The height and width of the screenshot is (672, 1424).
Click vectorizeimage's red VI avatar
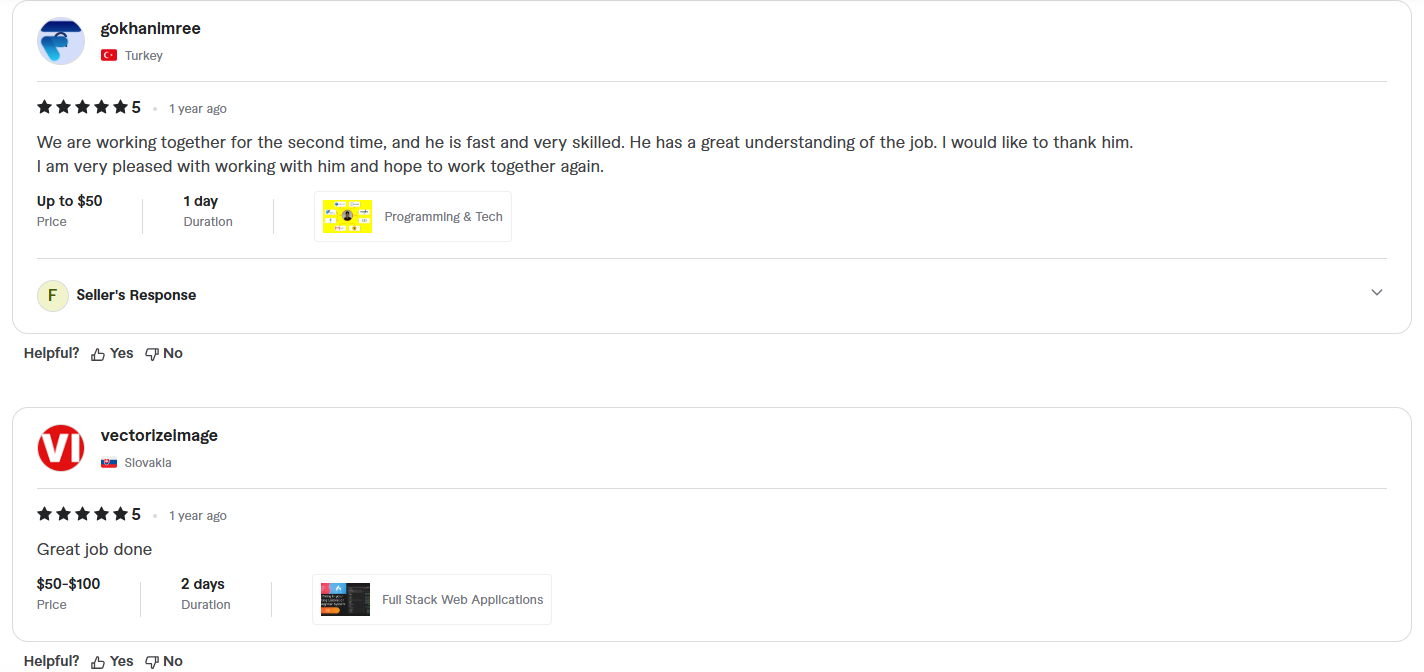[60, 448]
